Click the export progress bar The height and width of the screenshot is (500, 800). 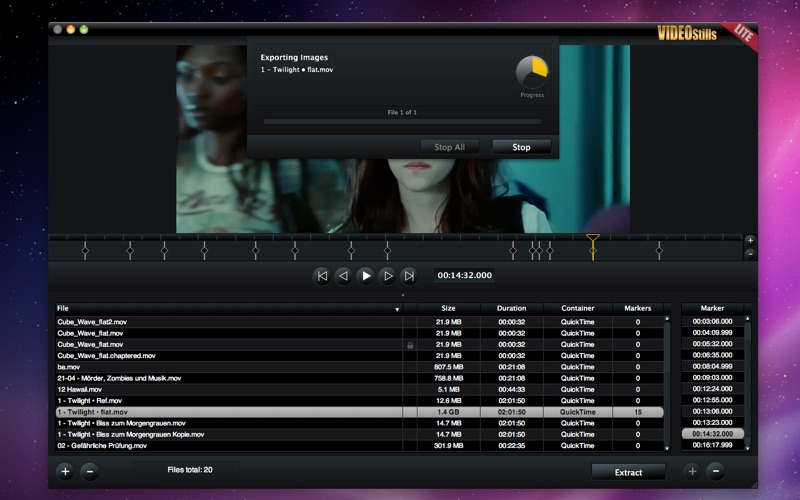402,122
